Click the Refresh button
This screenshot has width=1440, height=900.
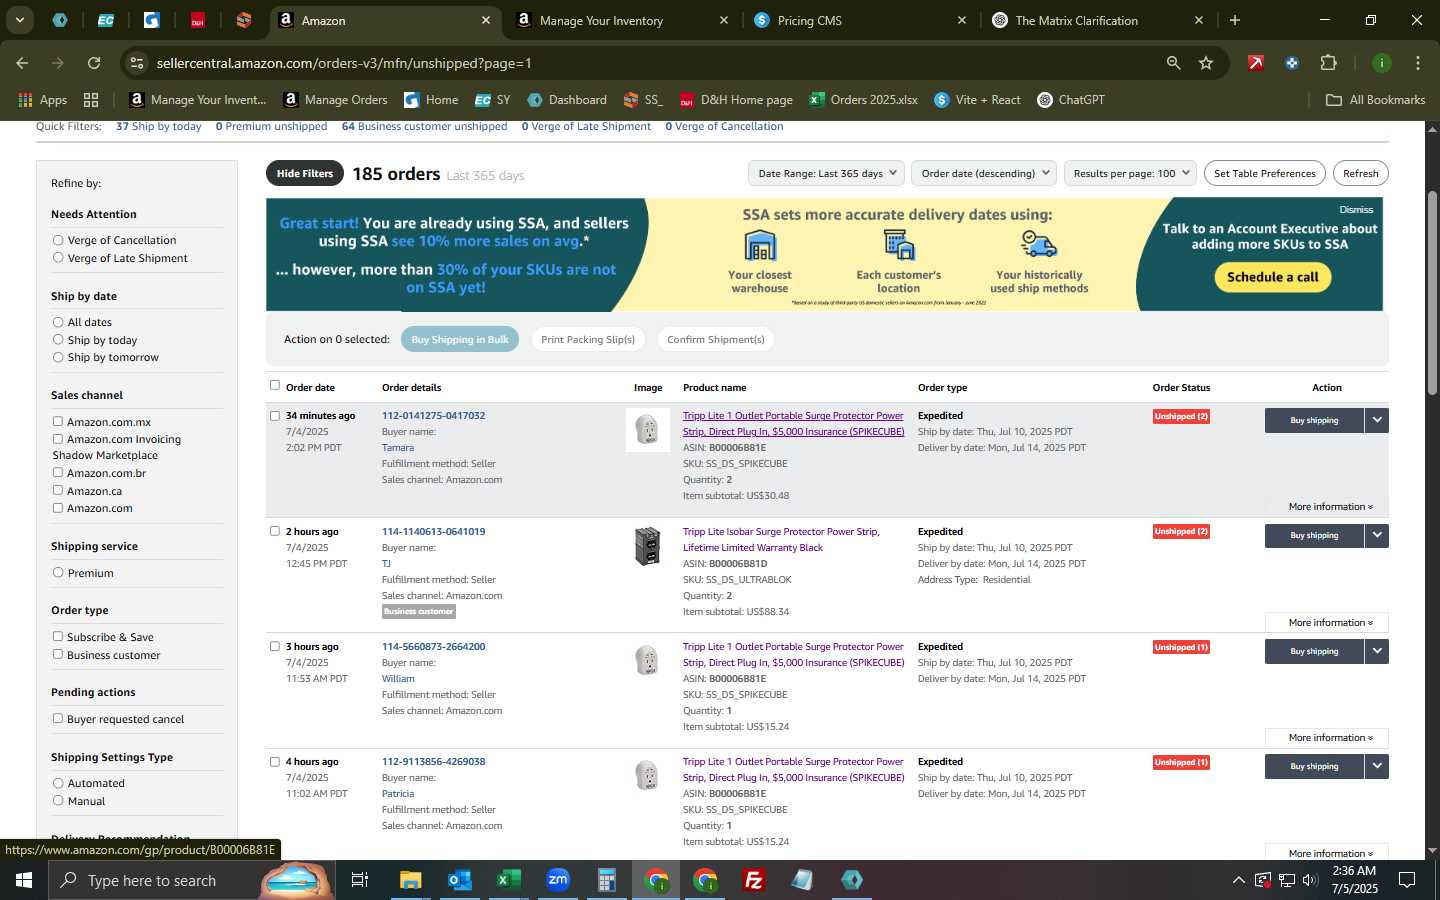point(1360,173)
